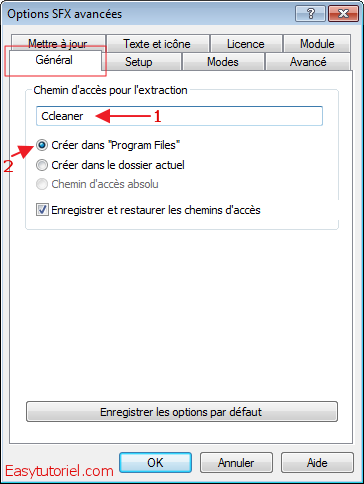Viewport: 364px width, 484px height.
Task: Choose Créer dans le dossier actuel
Action: [x=110, y=165]
